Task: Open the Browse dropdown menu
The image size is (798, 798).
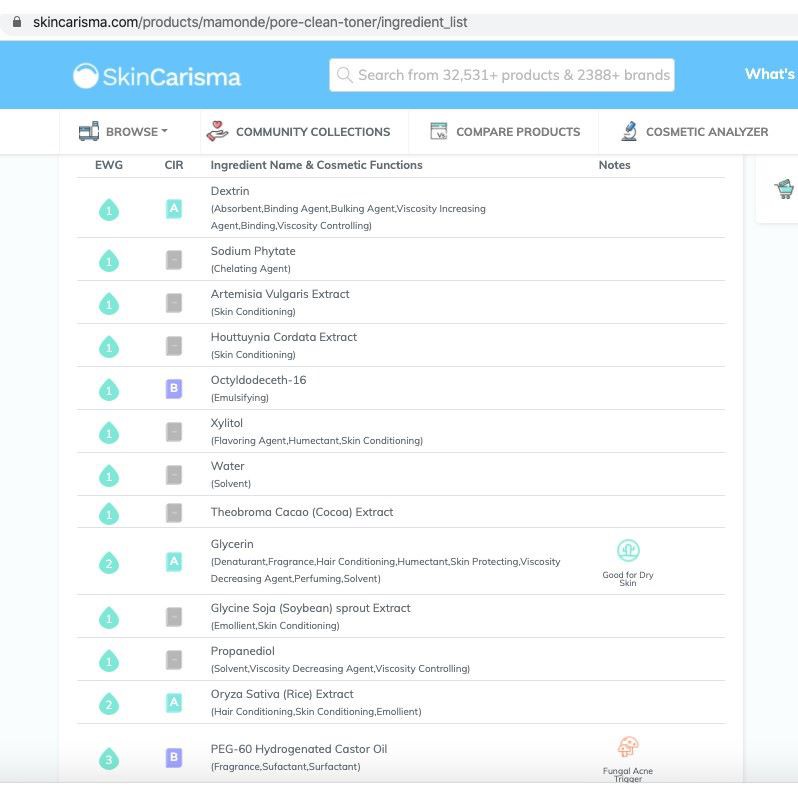Action: [123, 132]
